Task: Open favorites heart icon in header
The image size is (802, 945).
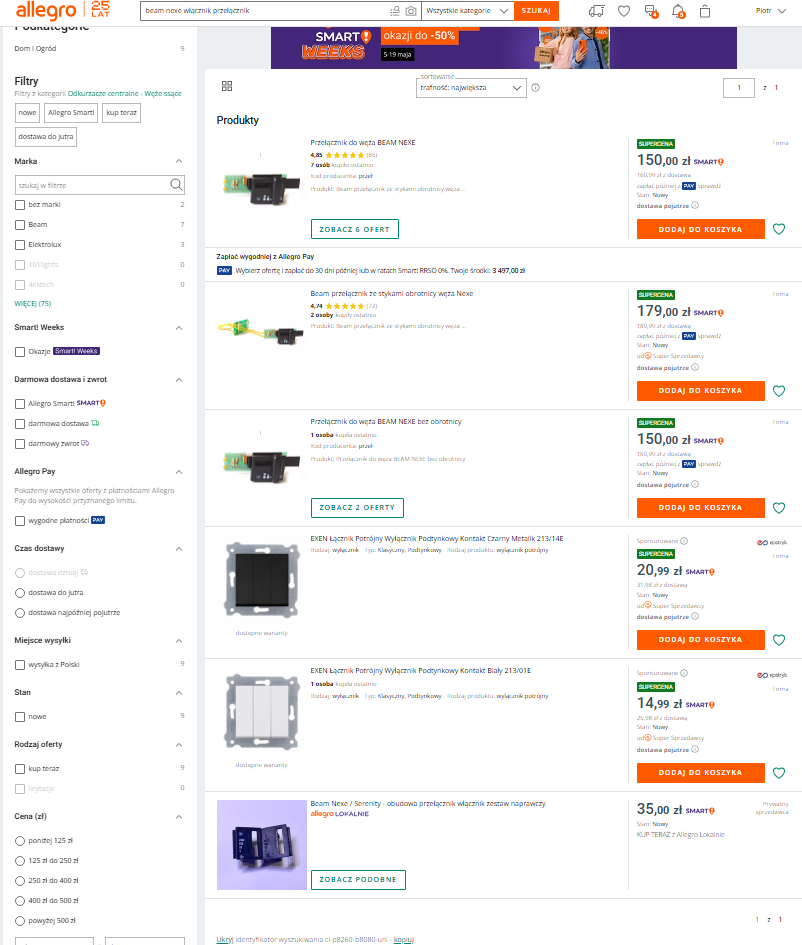Action: [x=624, y=11]
